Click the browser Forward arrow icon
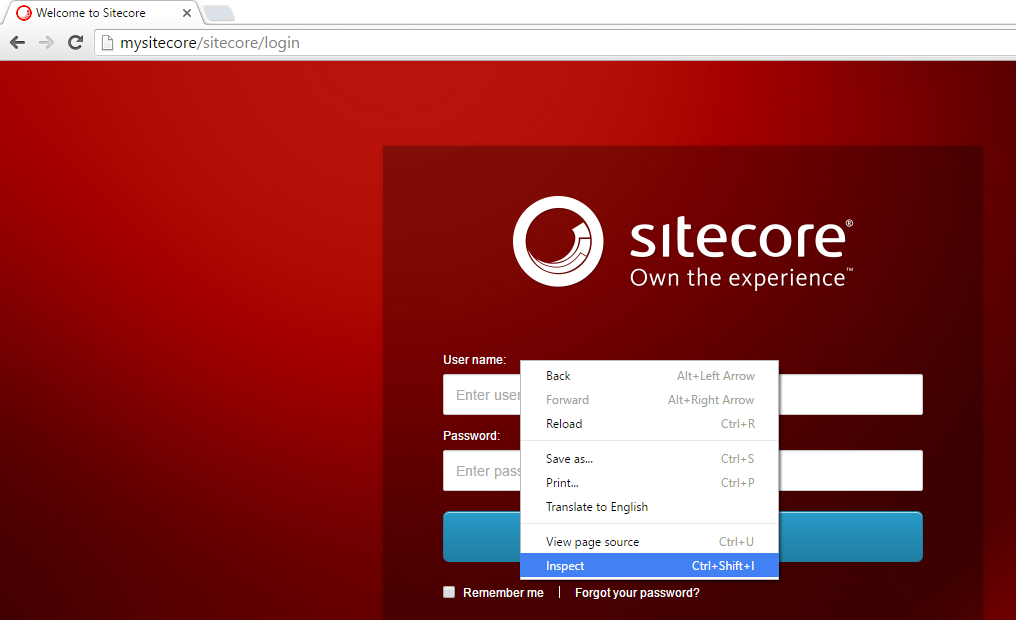Viewport: 1016px width, 620px height. (46, 43)
